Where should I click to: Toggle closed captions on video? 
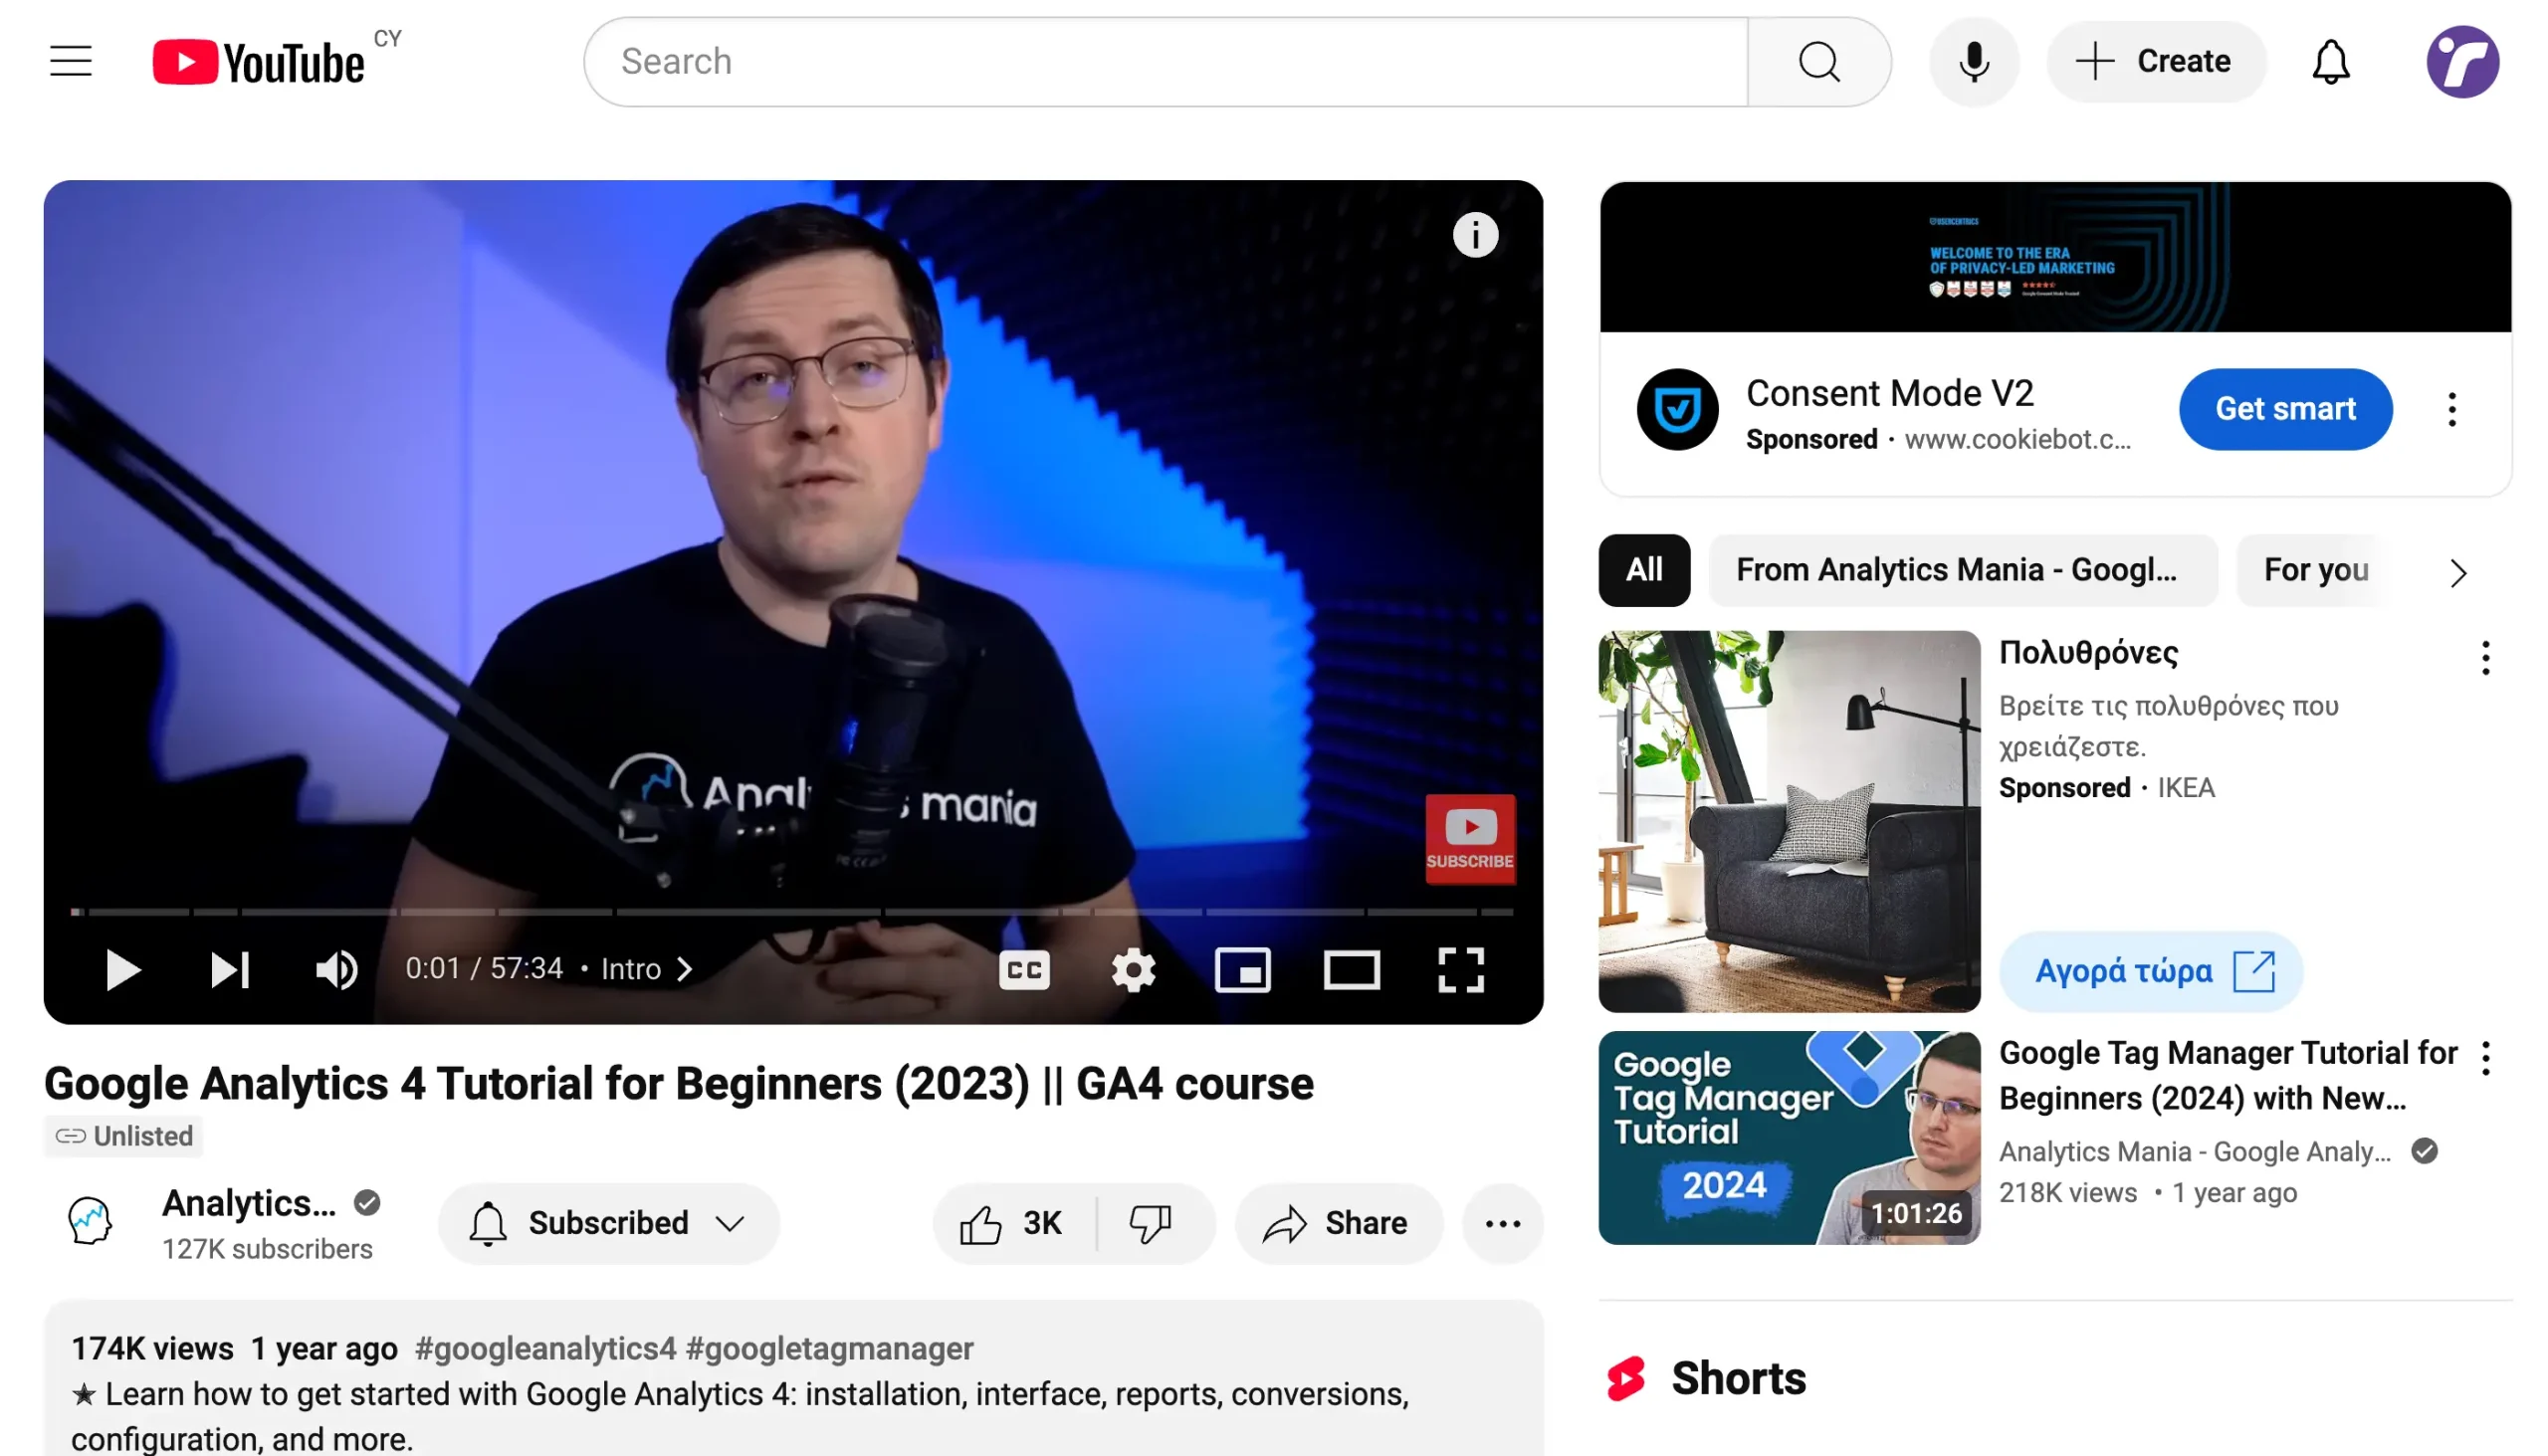click(1024, 969)
